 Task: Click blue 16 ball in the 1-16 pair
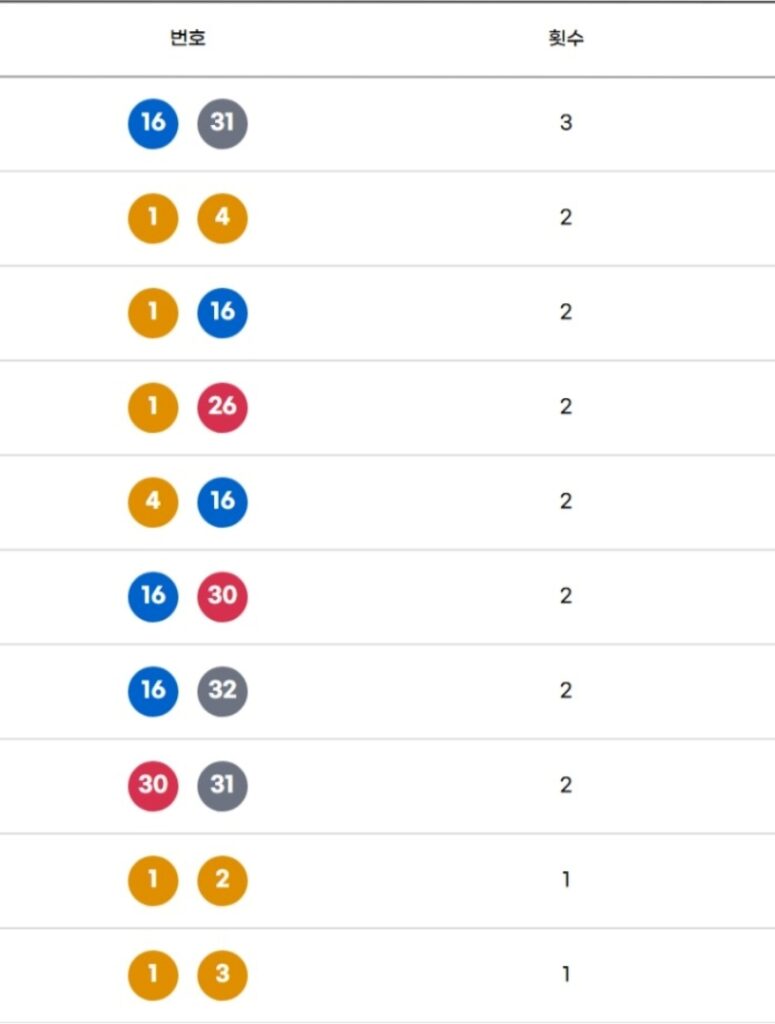[x=222, y=313]
